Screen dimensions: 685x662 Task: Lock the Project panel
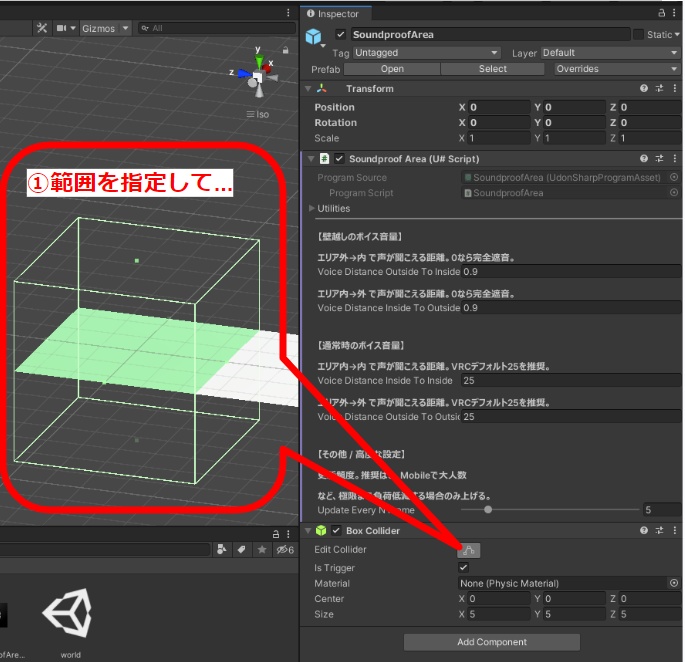(276, 534)
